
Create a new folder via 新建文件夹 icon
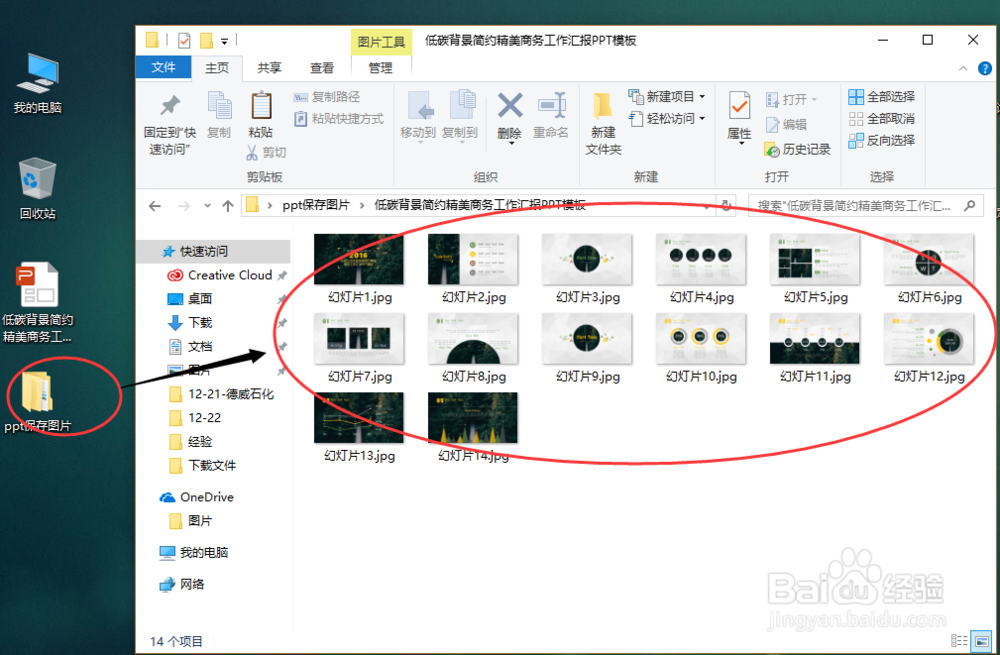pyautogui.click(x=604, y=120)
